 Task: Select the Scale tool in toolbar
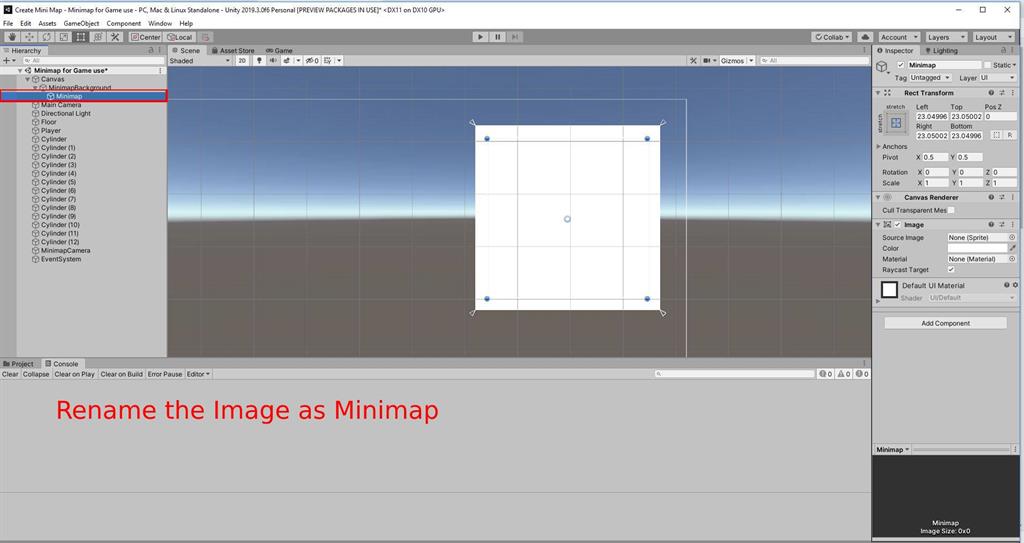click(63, 37)
